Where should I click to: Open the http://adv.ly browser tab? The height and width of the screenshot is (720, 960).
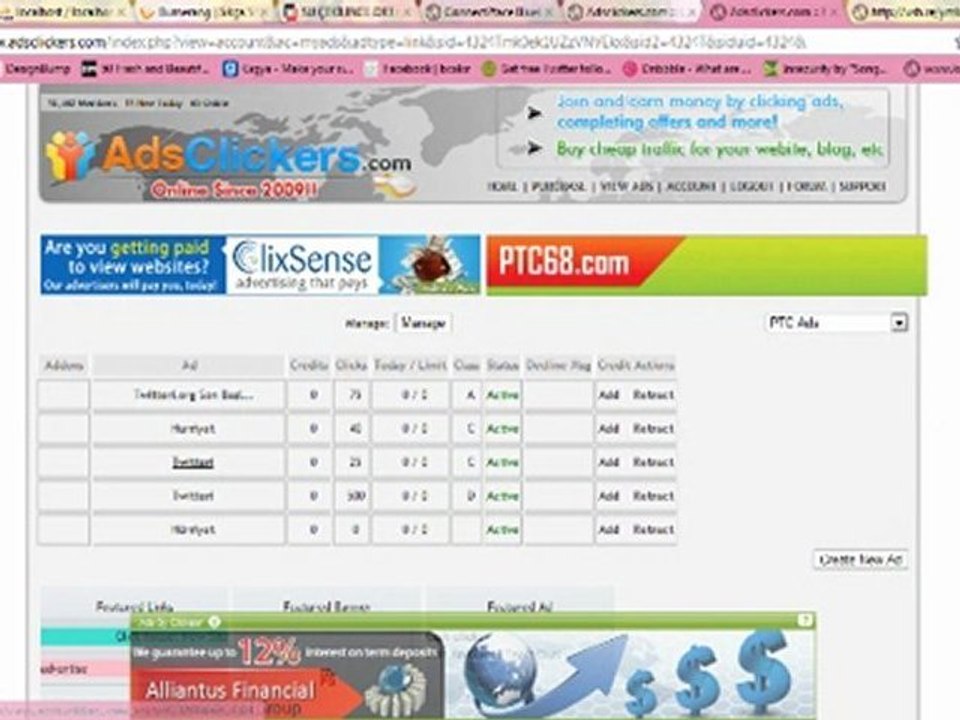pyautogui.click(x=906, y=12)
